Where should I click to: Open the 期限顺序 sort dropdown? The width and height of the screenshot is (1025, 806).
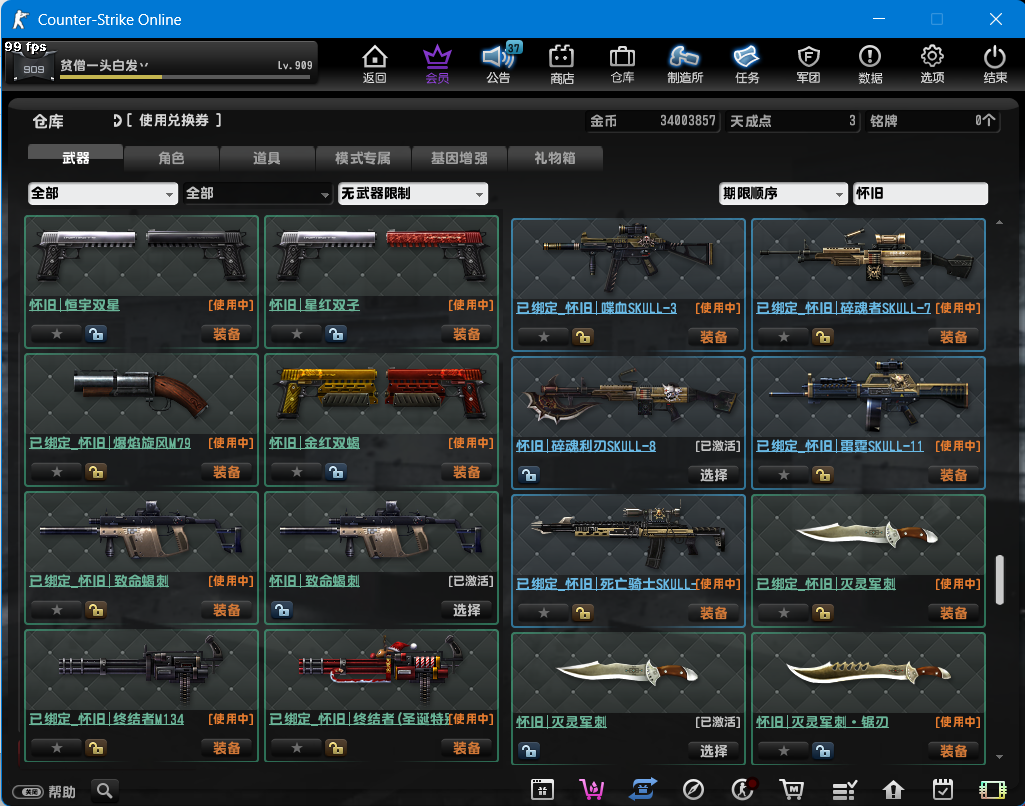tap(783, 193)
